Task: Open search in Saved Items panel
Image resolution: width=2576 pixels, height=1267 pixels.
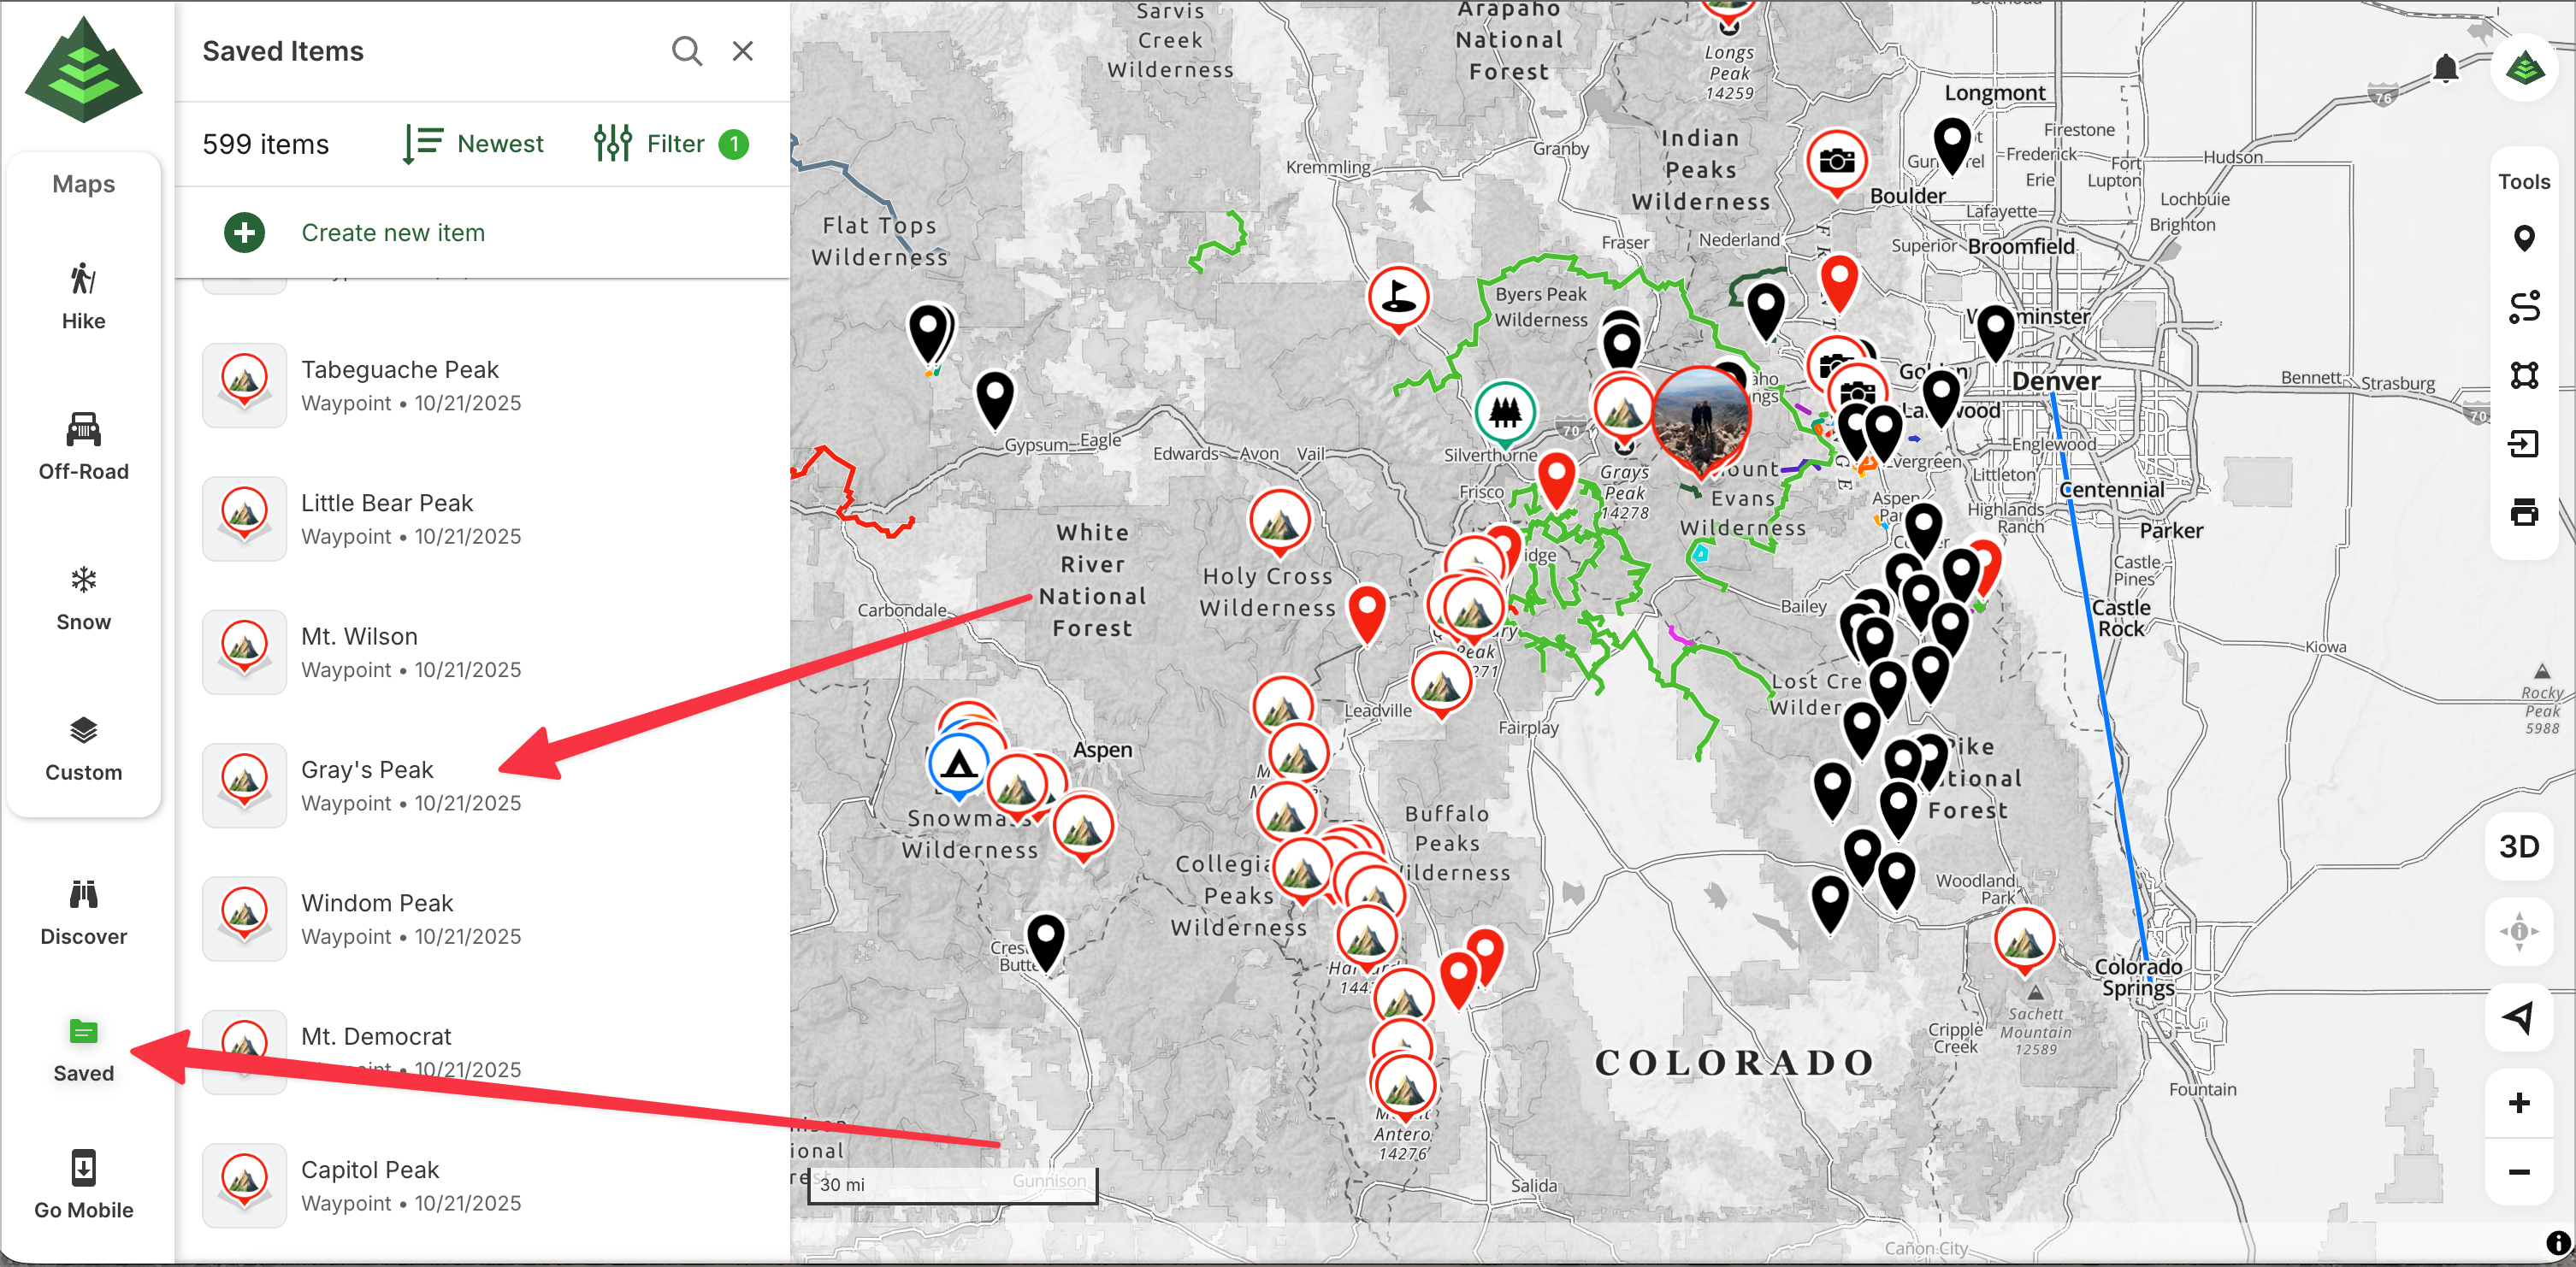Action: tap(686, 51)
